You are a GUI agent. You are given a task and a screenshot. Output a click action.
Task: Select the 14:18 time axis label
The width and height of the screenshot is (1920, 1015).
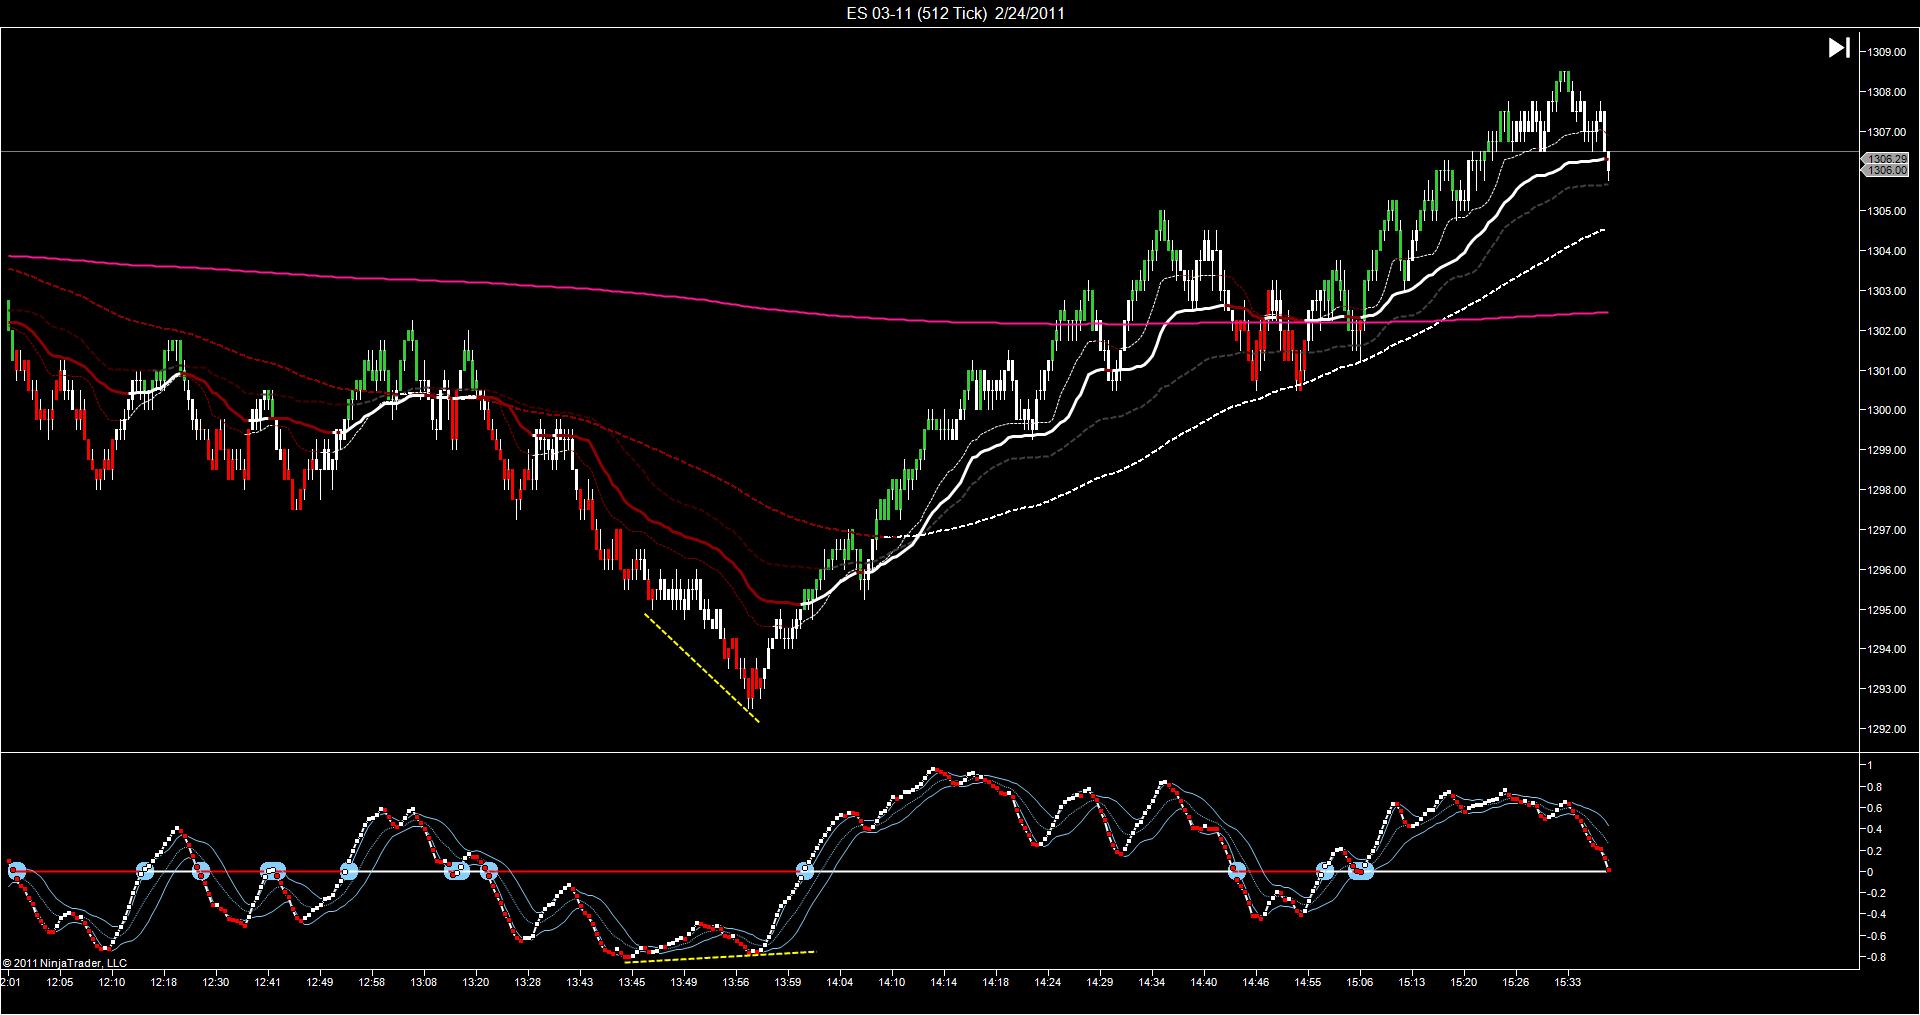click(996, 983)
